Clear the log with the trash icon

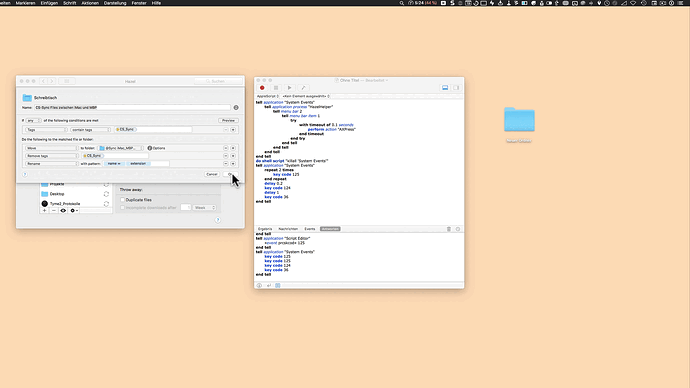pyautogui.click(x=449, y=229)
